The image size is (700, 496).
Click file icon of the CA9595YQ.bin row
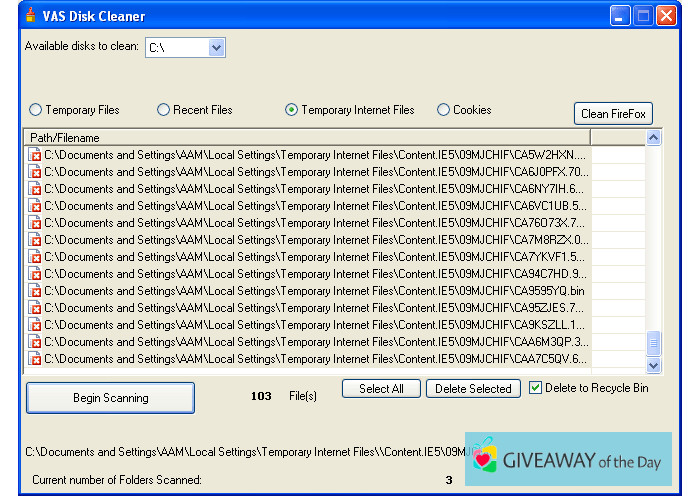click(x=35, y=291)
